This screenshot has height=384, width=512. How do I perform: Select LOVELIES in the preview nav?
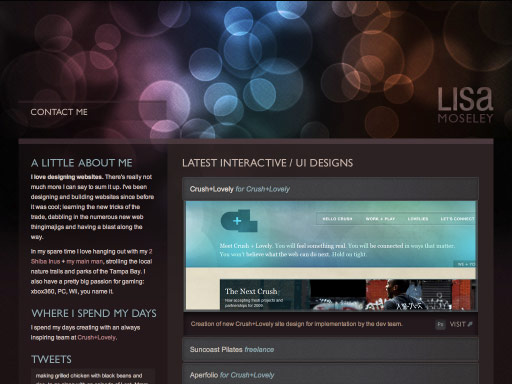[x=418, y=219]
